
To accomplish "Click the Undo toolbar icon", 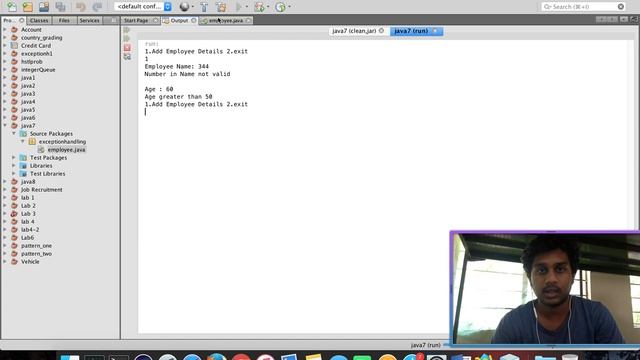I will pyautogui.click(x=81, y=7).
